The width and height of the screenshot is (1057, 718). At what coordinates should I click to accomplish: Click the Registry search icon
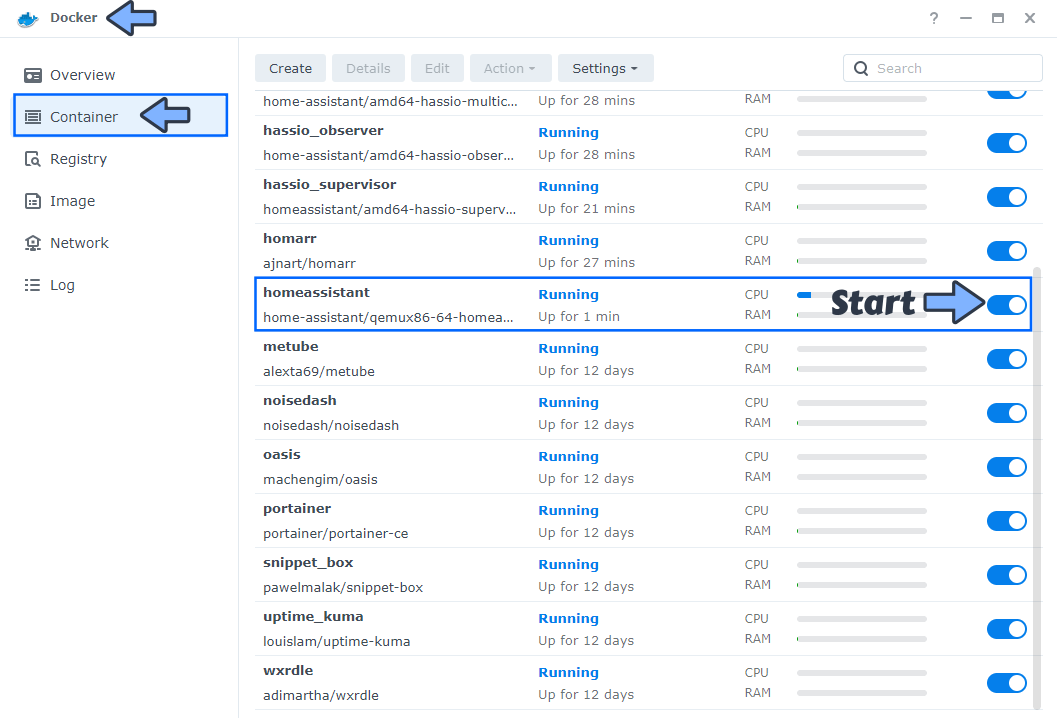click(x=32, y=159)
